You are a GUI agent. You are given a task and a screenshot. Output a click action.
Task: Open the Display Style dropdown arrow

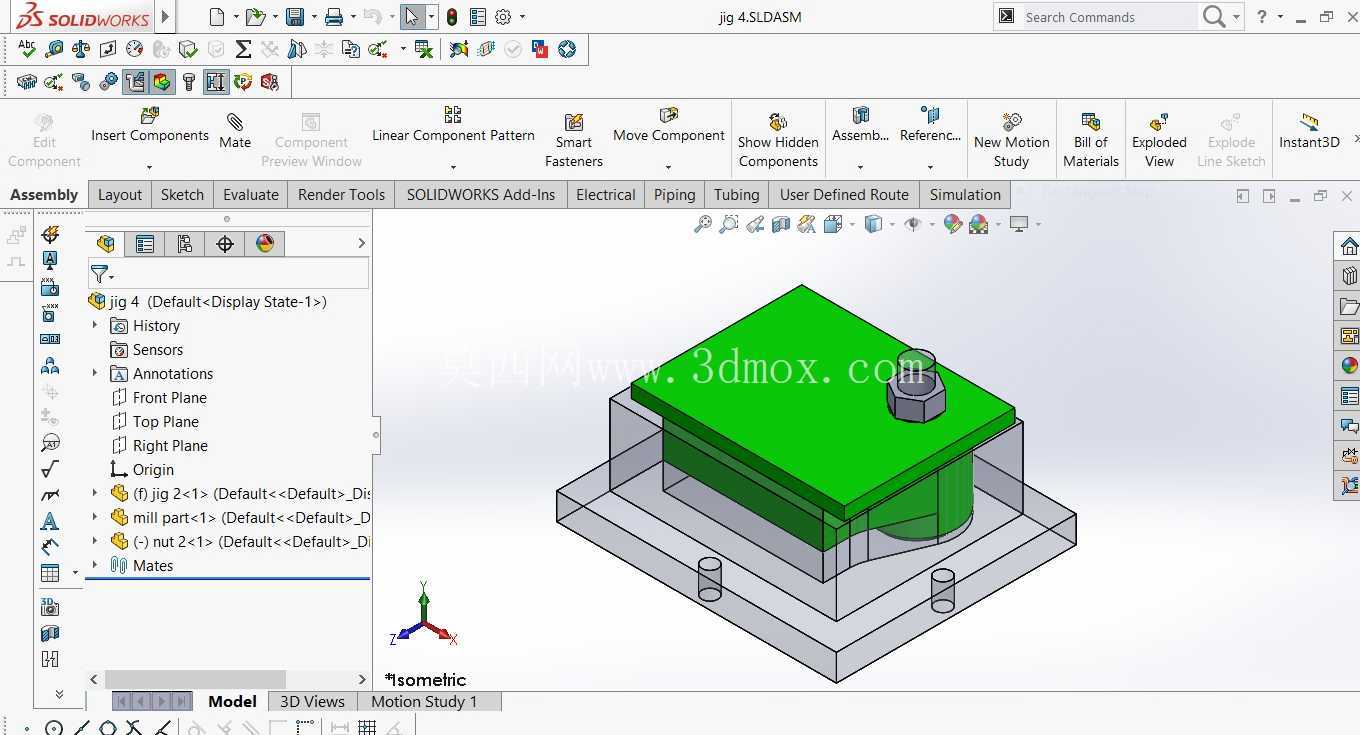coord(891,224)
